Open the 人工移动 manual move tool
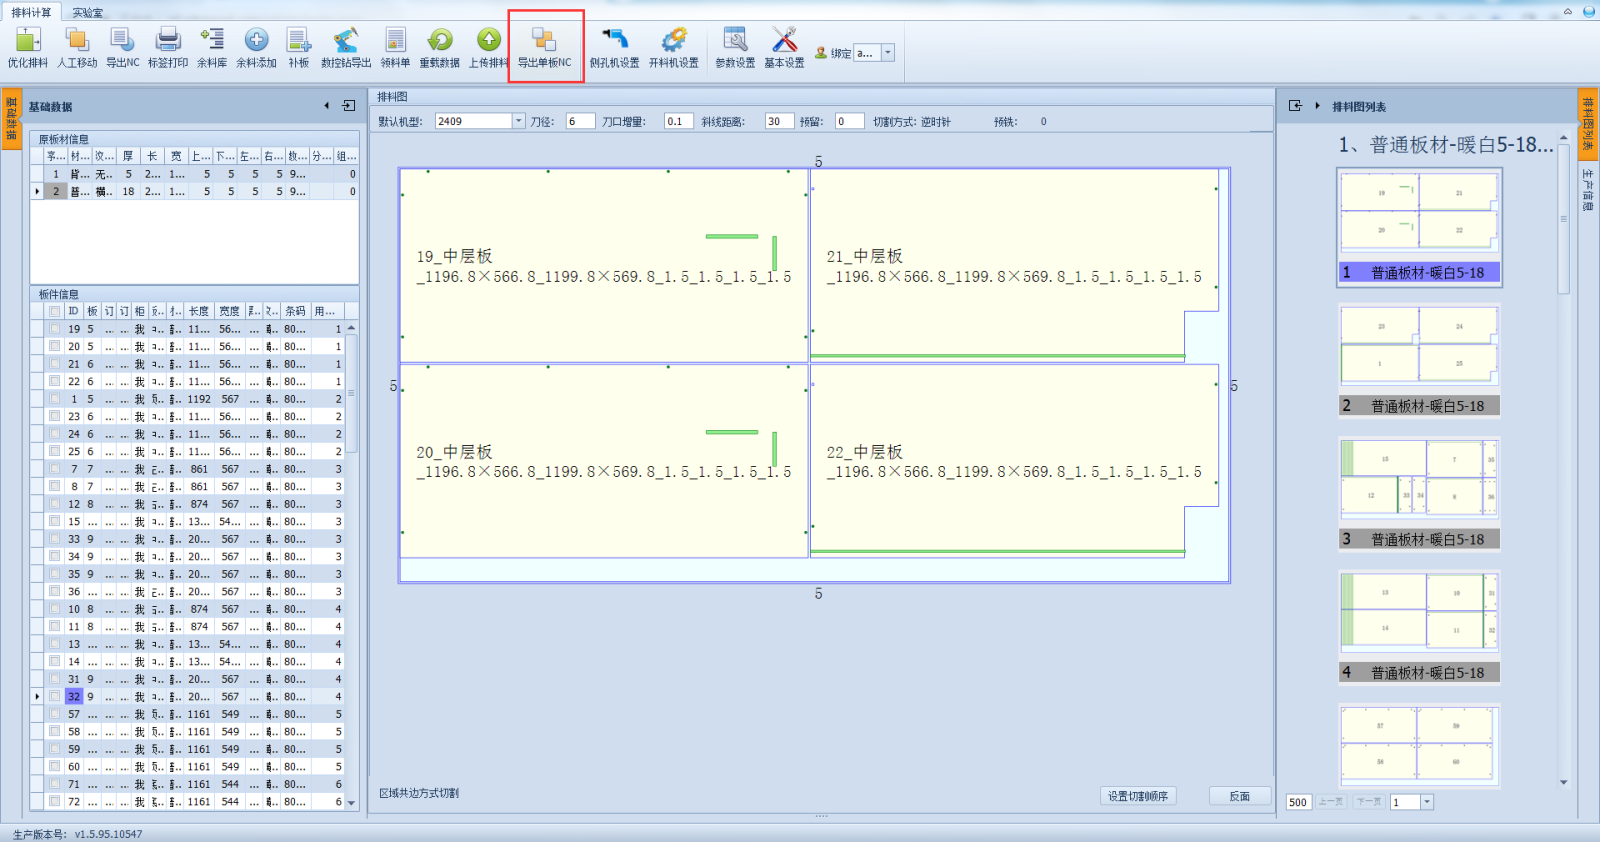The width and height of the screenshot is (1600, 842). (x=77, y=47)
